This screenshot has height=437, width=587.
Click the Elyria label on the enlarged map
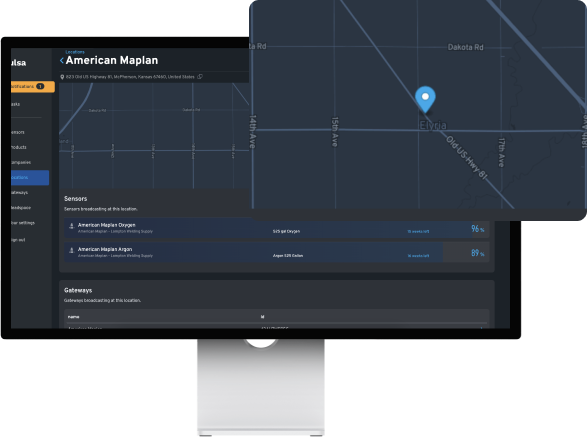[x=433, y=125]
